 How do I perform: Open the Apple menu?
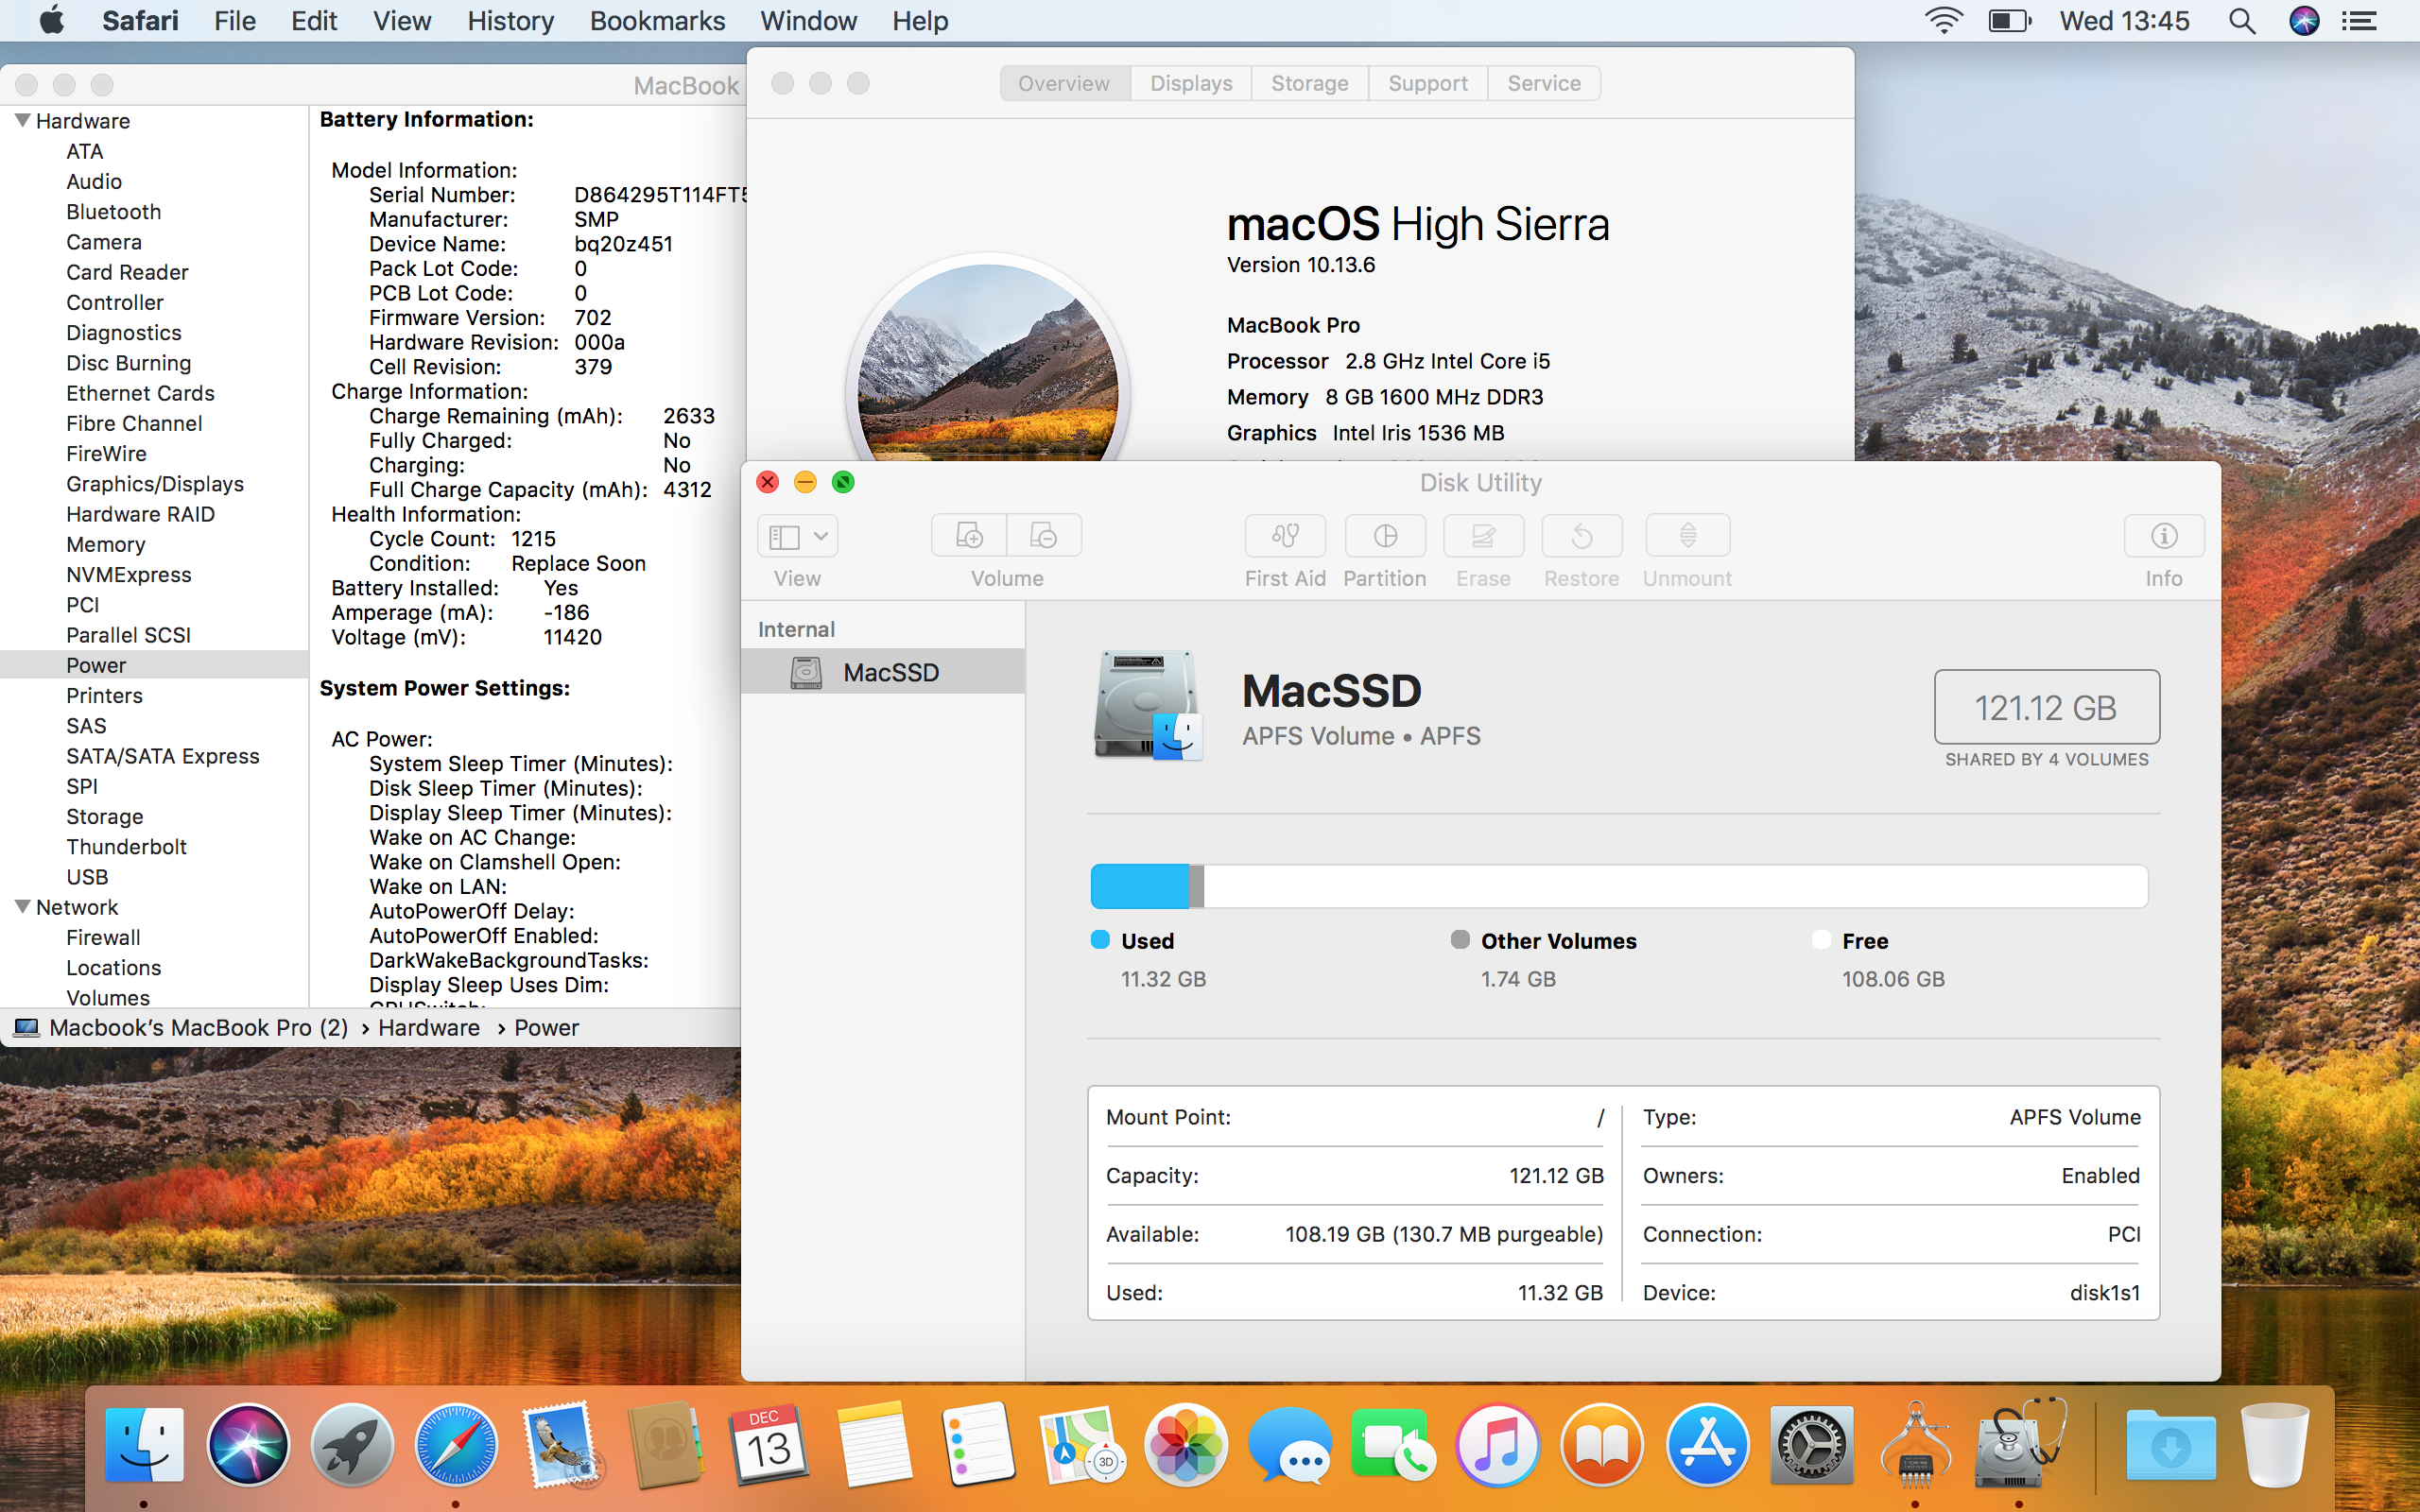coord(52,21)
